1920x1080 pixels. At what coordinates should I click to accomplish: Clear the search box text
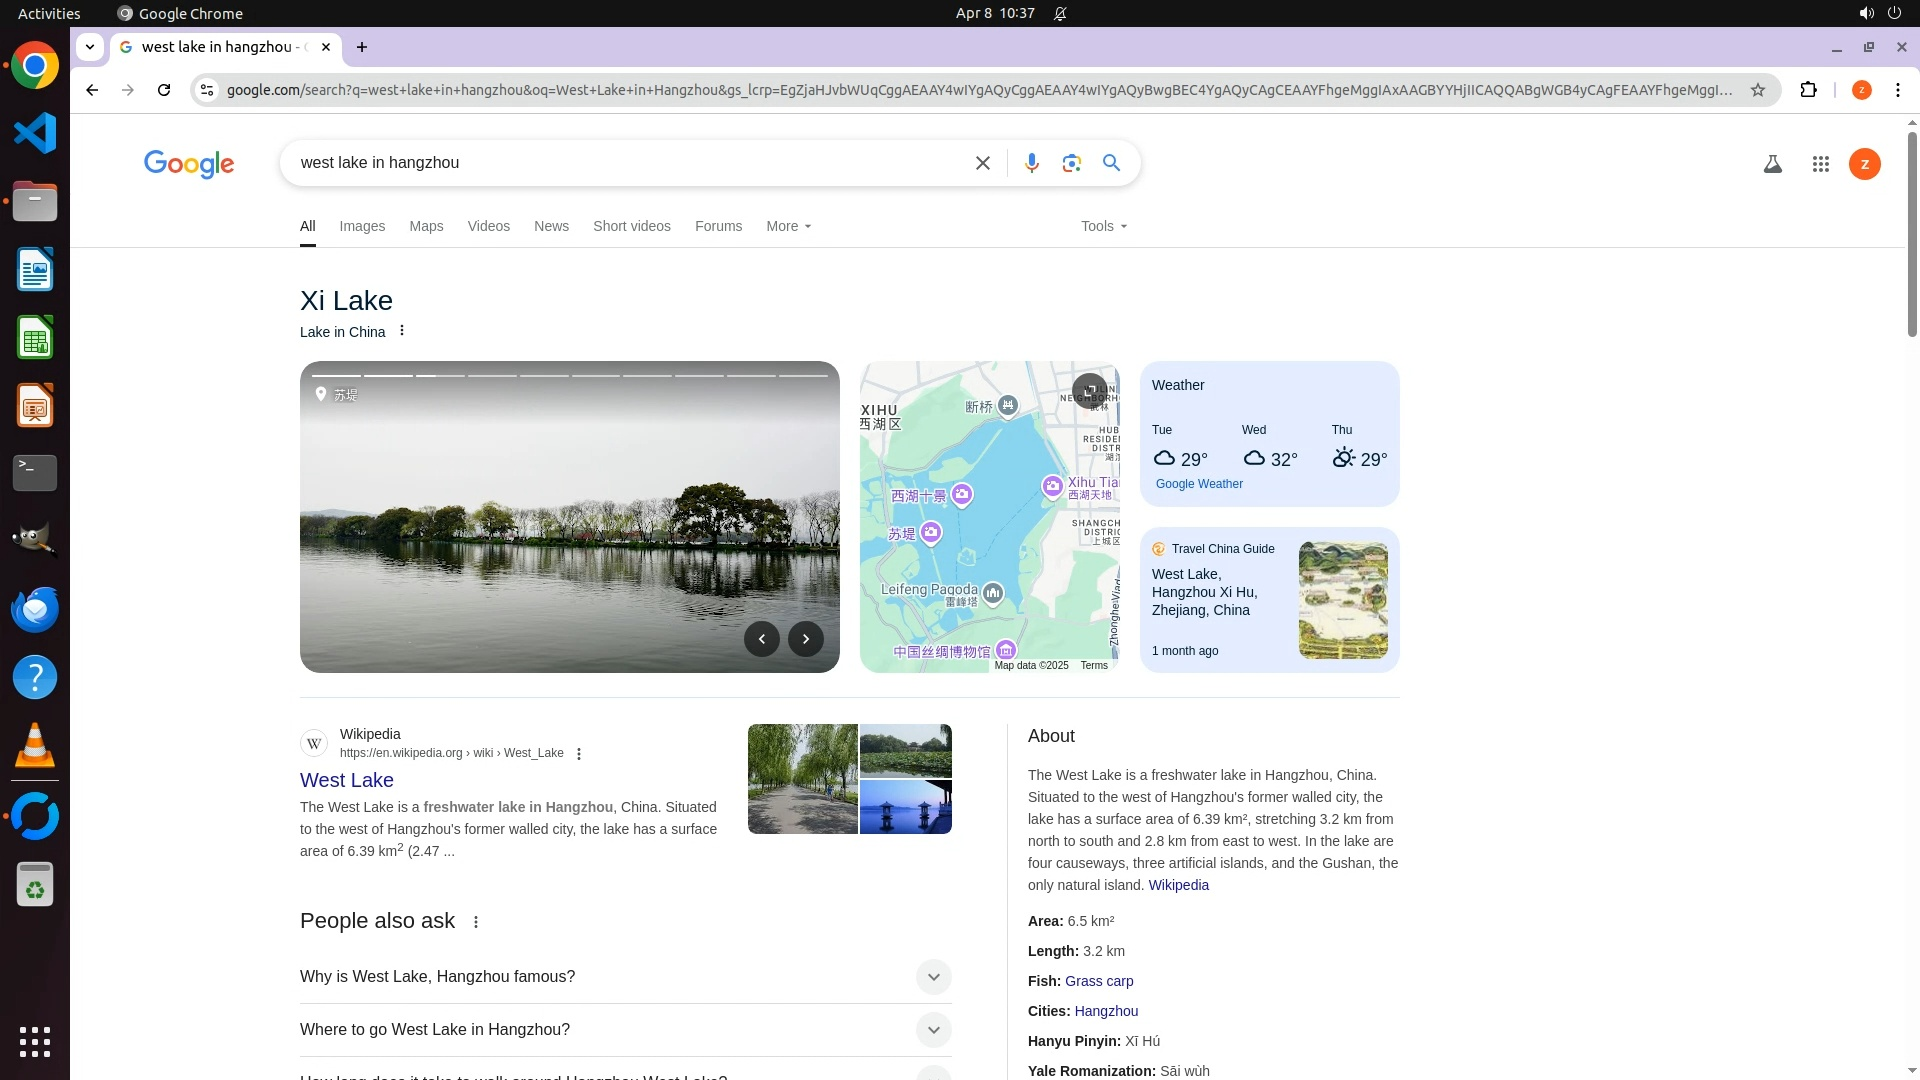982,163
